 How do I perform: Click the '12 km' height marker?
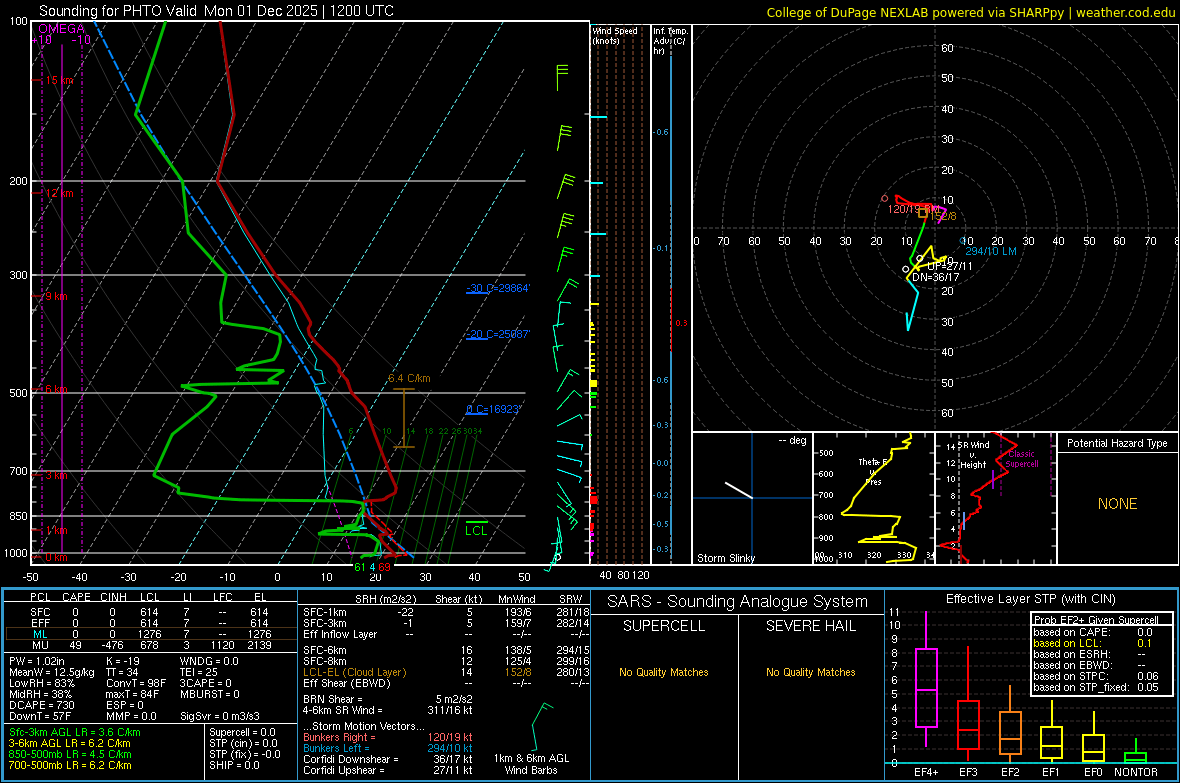[59, 193]
